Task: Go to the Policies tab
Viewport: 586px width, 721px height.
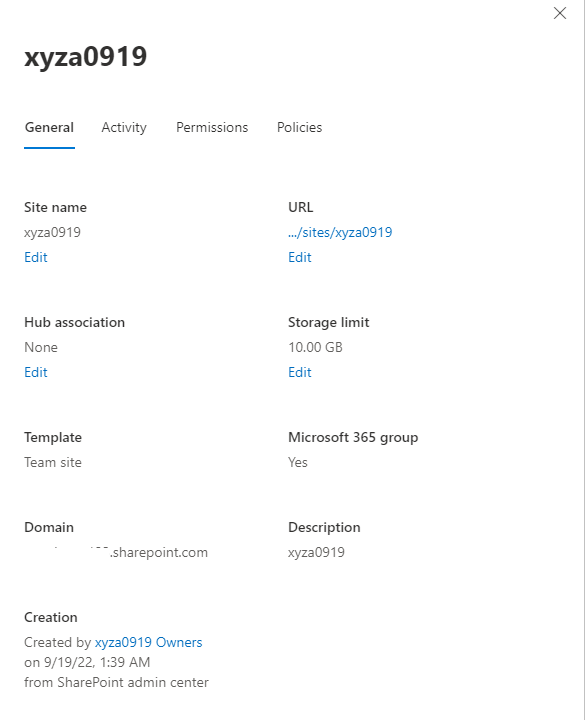Action: (x=299, y=127)
